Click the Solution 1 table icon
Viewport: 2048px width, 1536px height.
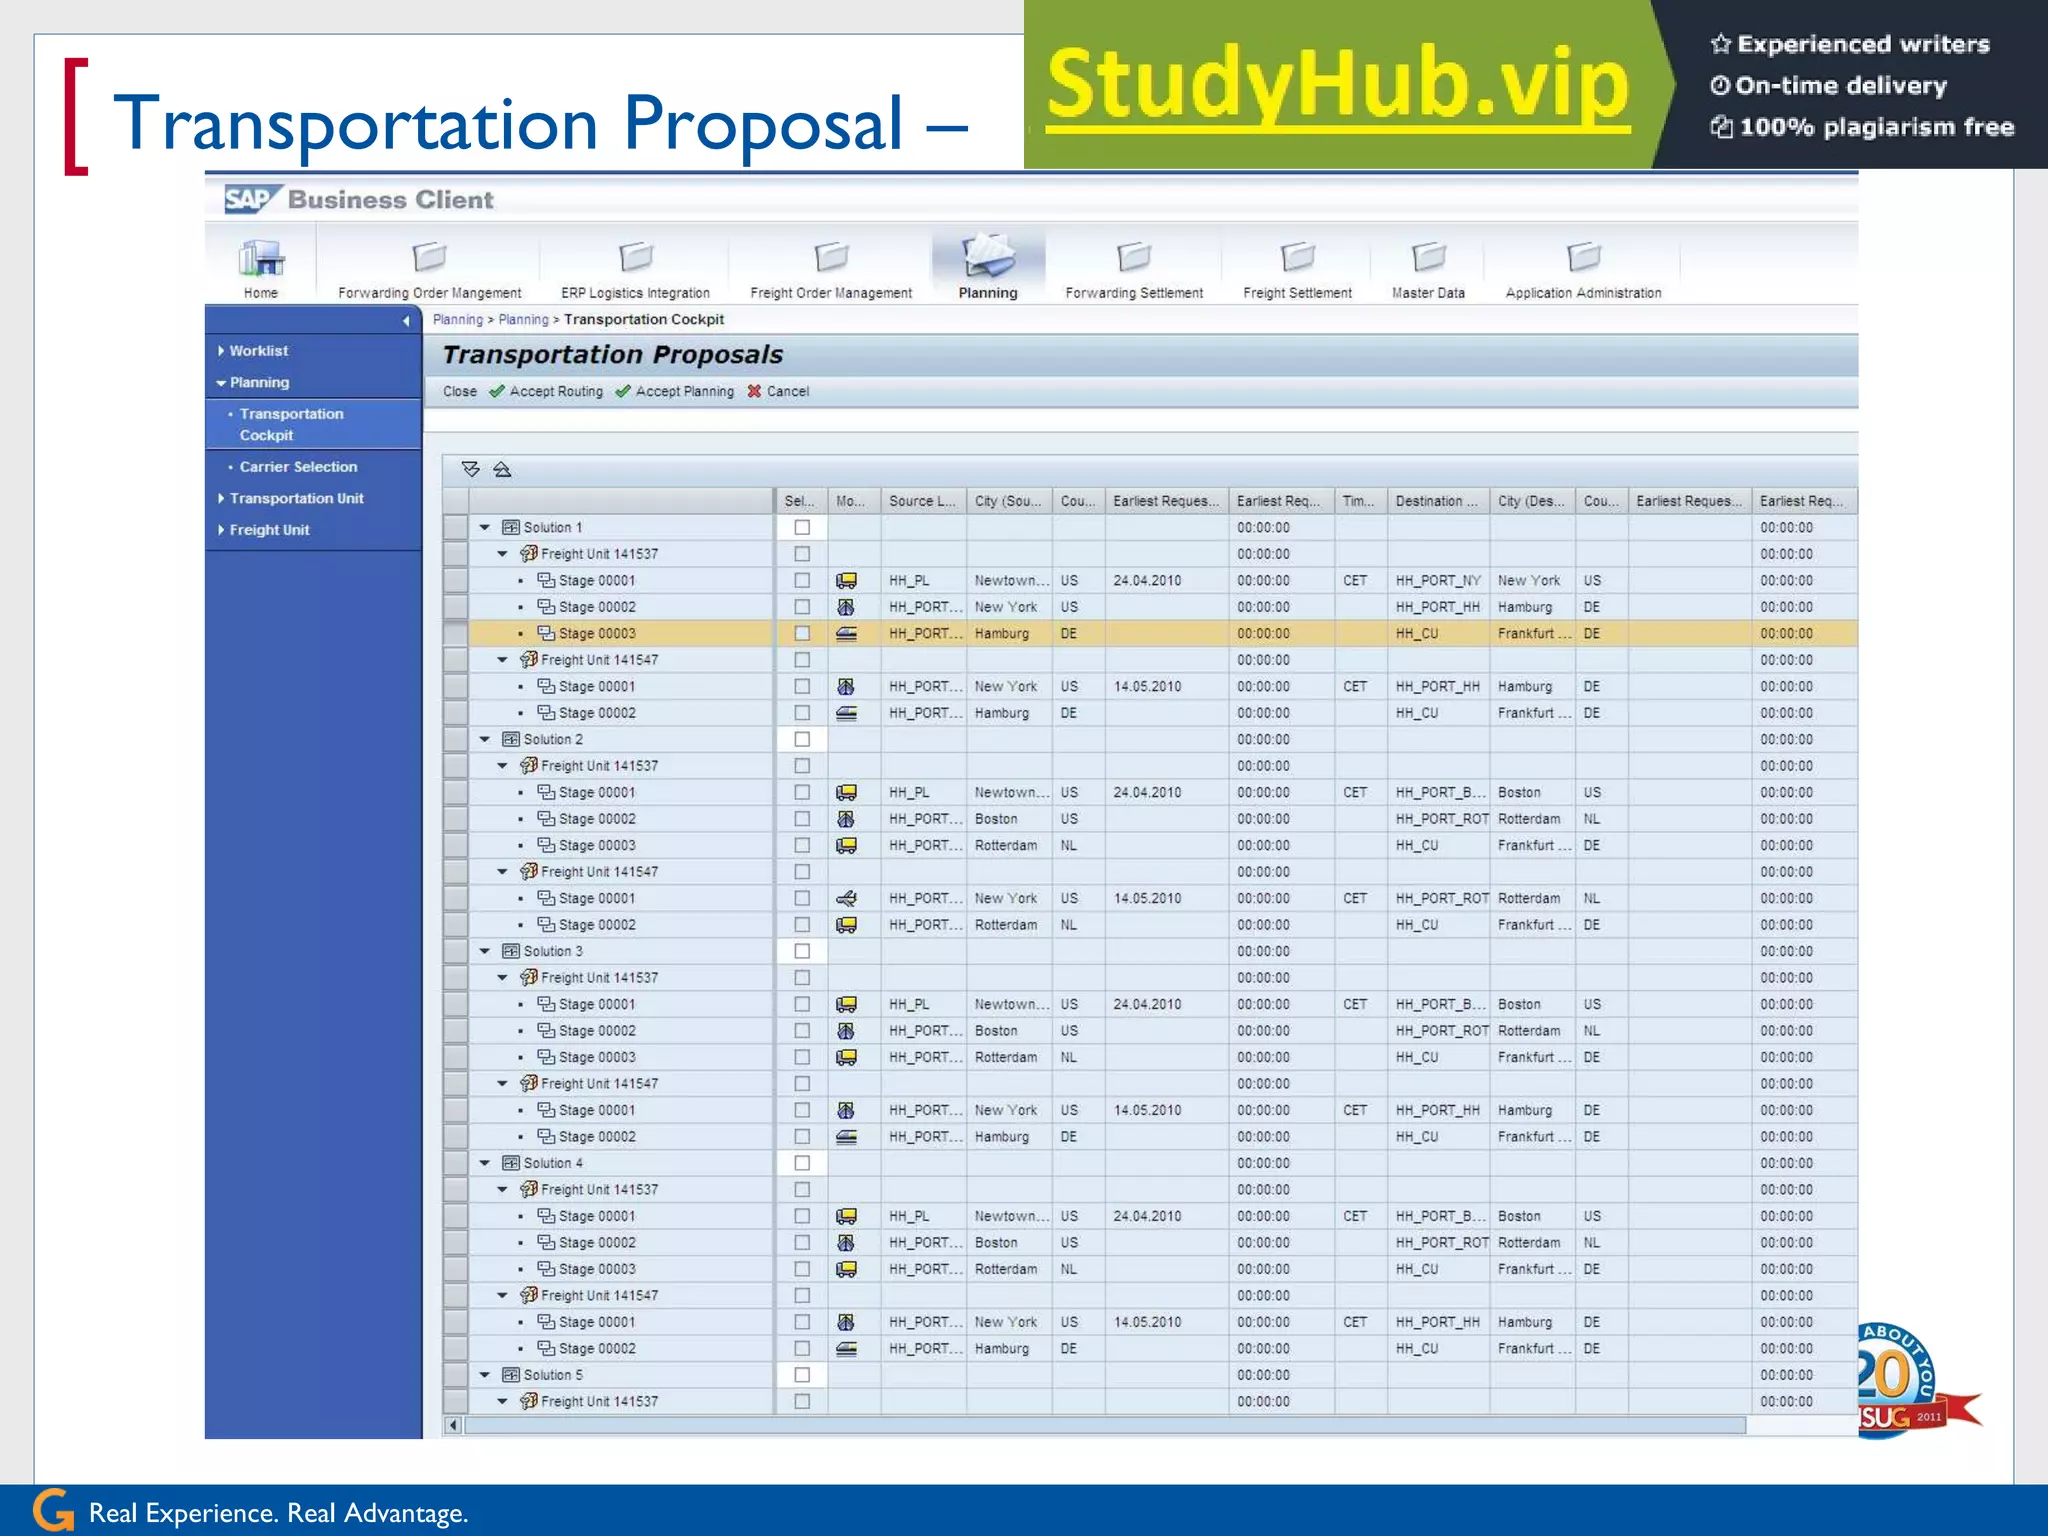(511, 527)
